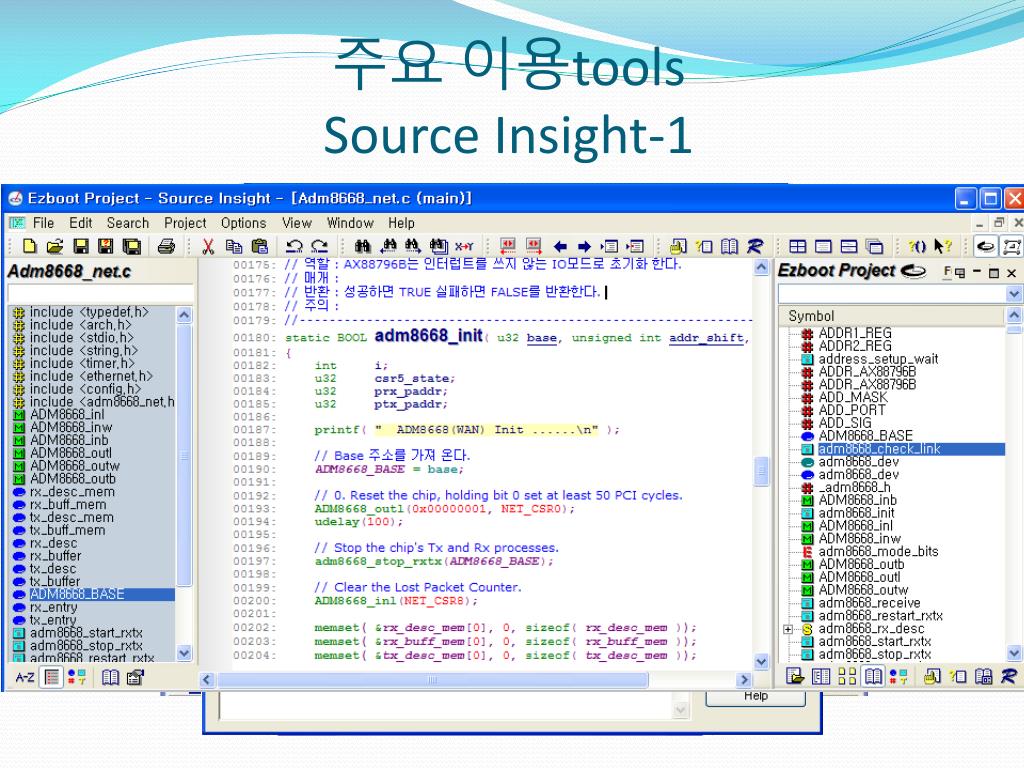Click the four-squares icon in project window toolbar
The width and height of the screenshot is (1024, 768).
pos(847,676)
